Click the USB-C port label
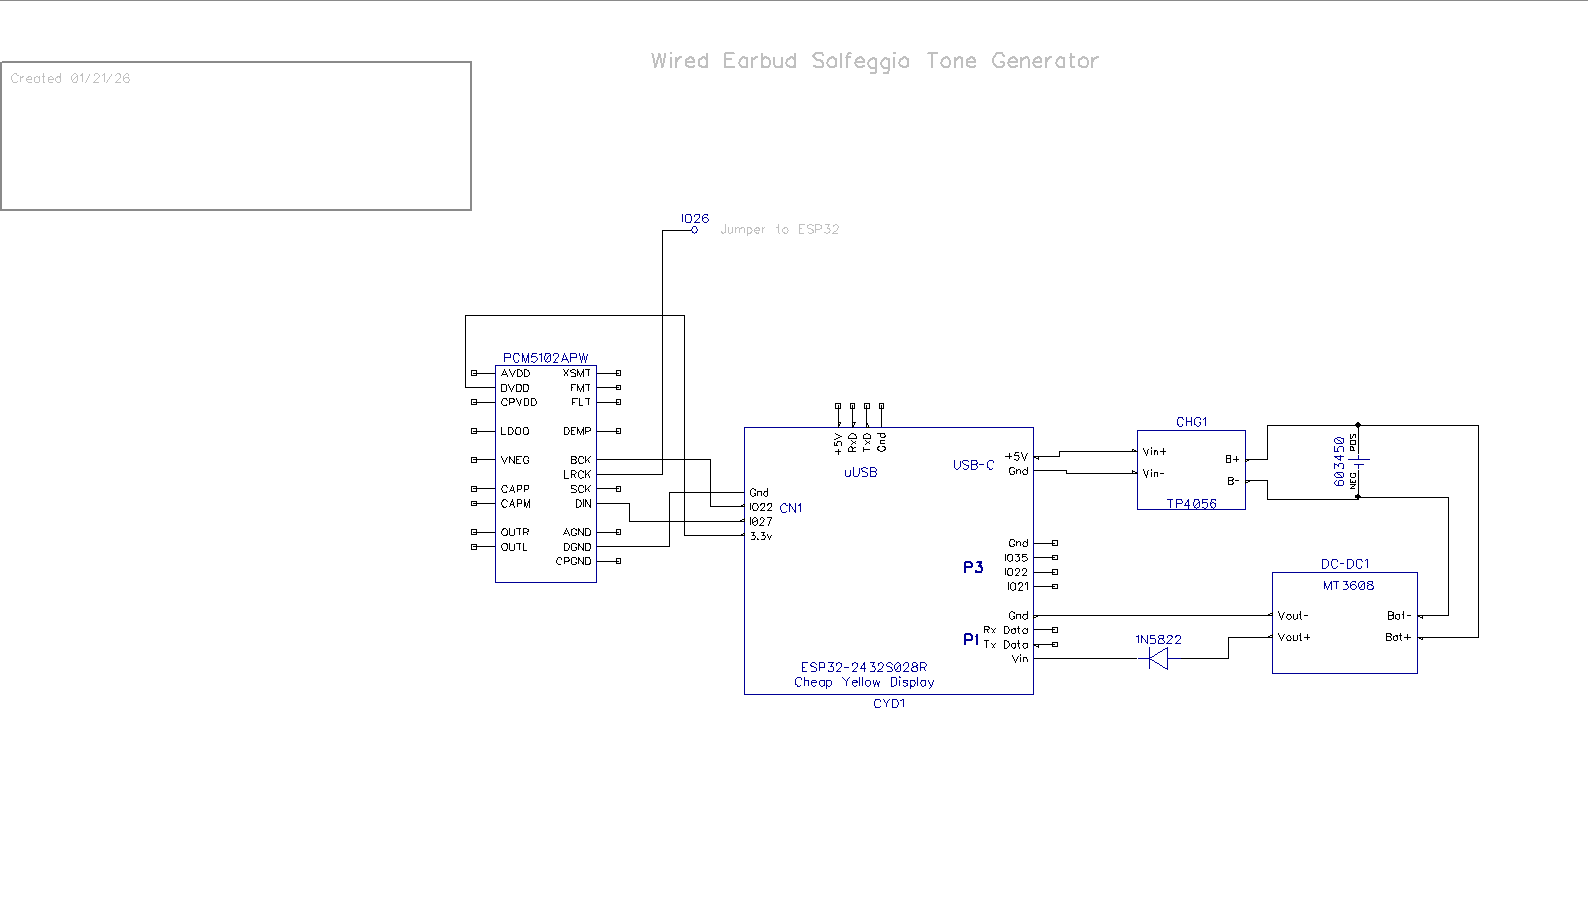 click(973, 465)
